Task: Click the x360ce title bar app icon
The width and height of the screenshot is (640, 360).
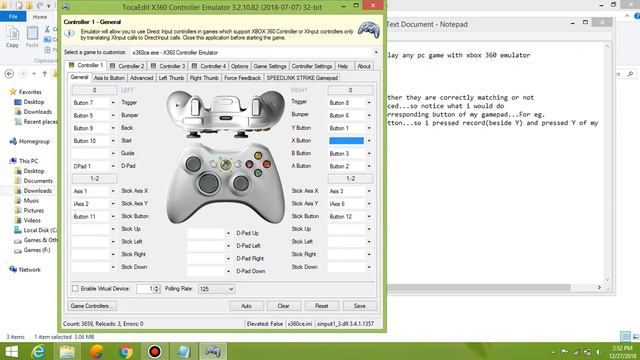Action: (66, 7)
